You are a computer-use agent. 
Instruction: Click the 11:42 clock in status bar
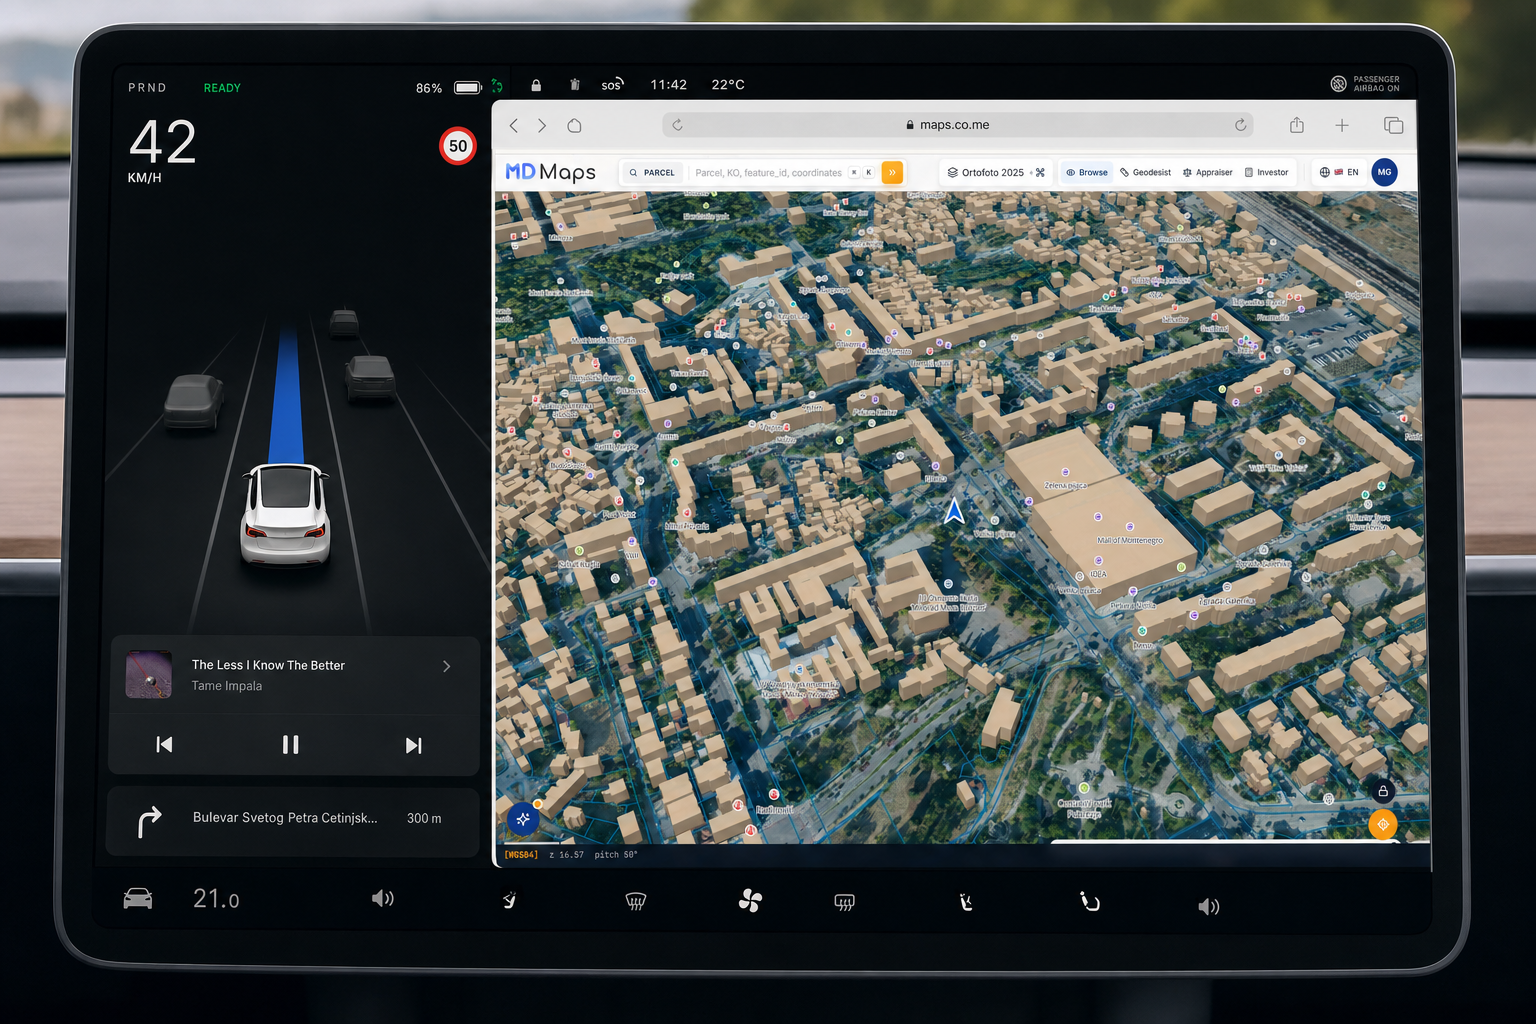click(669, 85)
